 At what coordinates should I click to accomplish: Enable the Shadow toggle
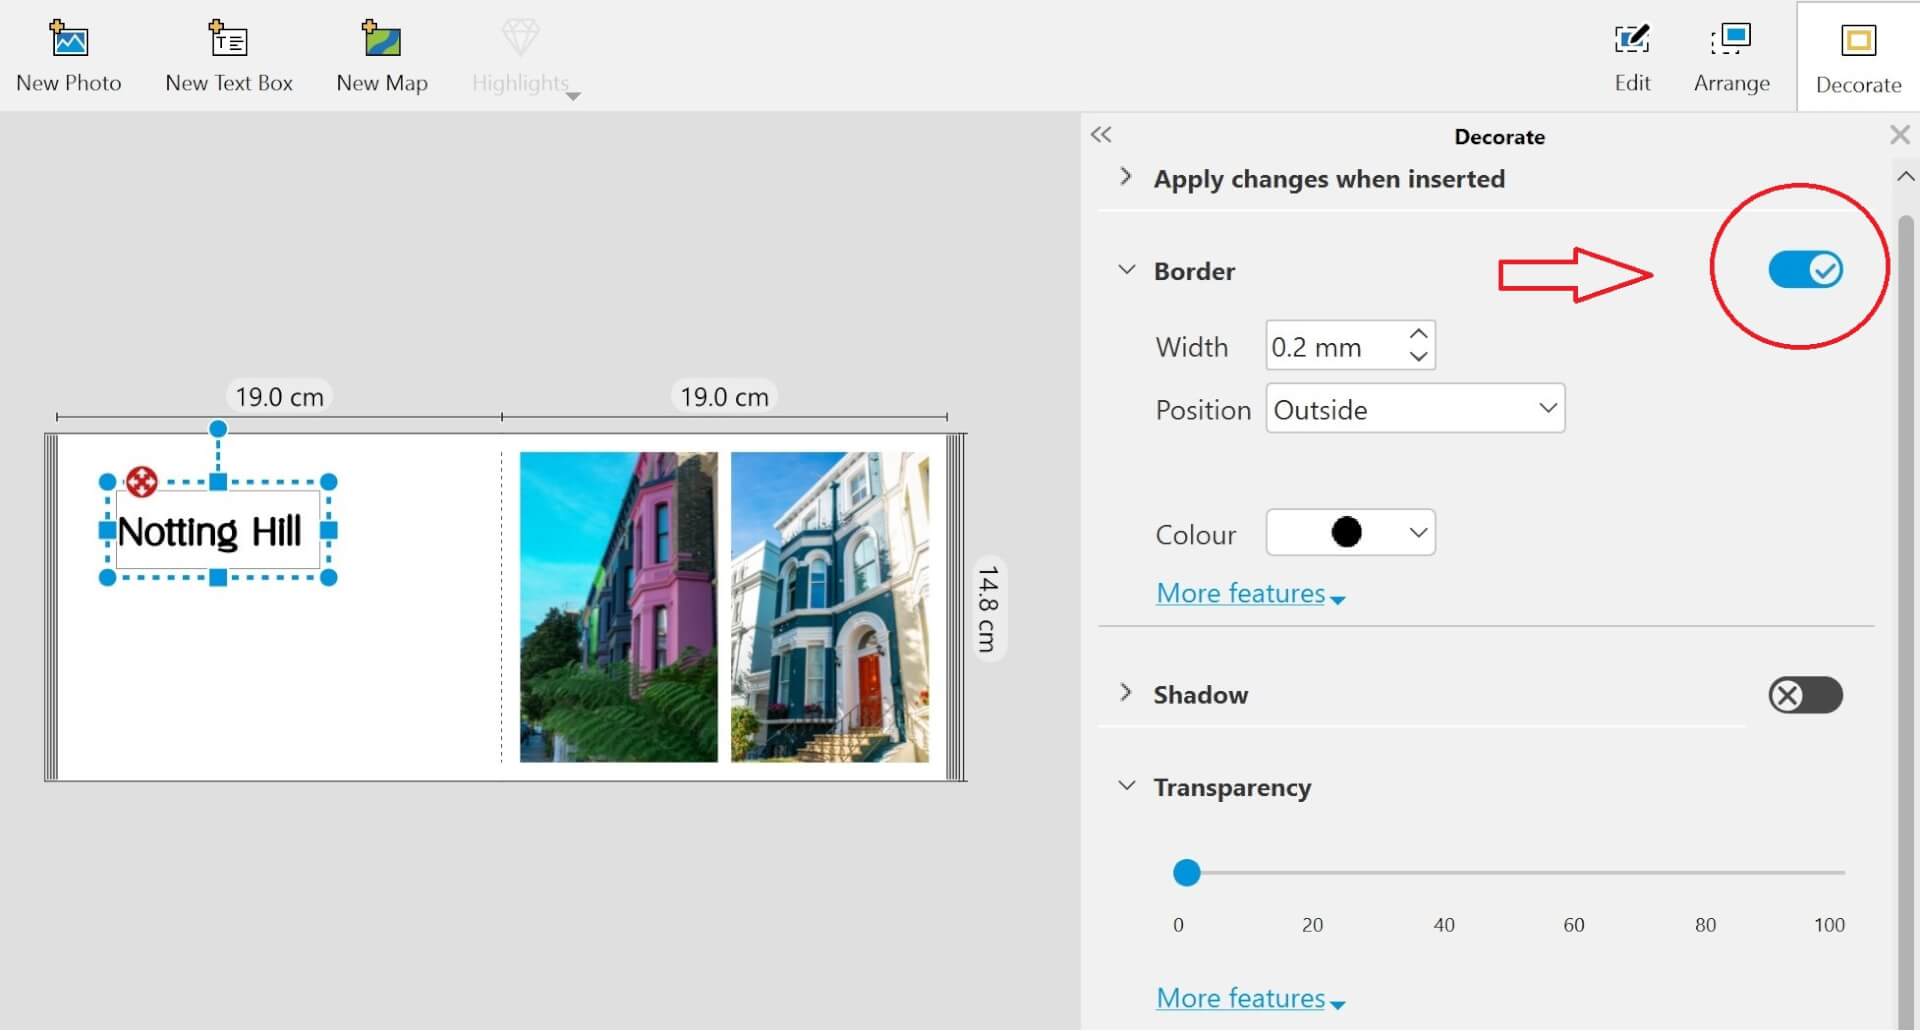pos(1805,695)
